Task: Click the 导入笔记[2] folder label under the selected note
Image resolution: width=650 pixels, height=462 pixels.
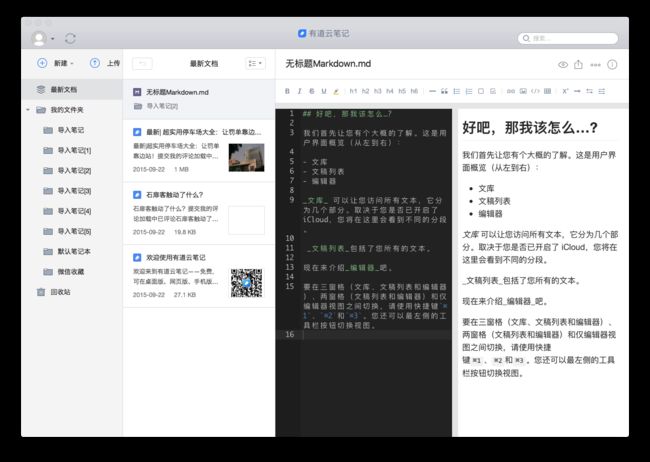Action: point(162,107)
